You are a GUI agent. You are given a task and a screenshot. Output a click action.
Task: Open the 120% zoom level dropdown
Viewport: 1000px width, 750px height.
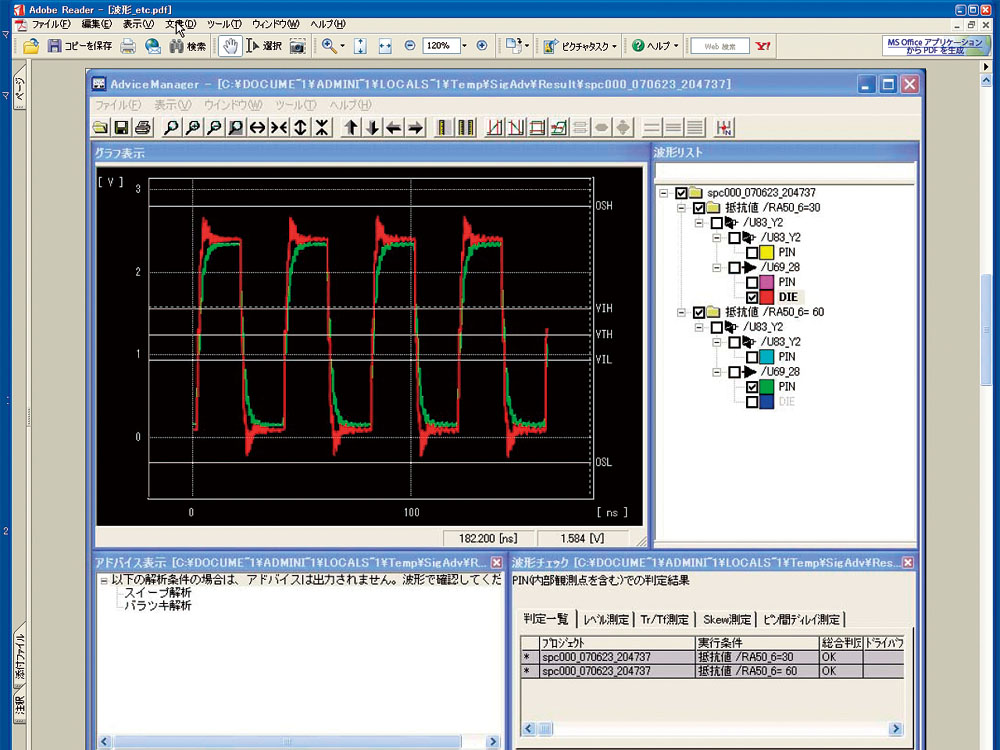pos(464,46)
